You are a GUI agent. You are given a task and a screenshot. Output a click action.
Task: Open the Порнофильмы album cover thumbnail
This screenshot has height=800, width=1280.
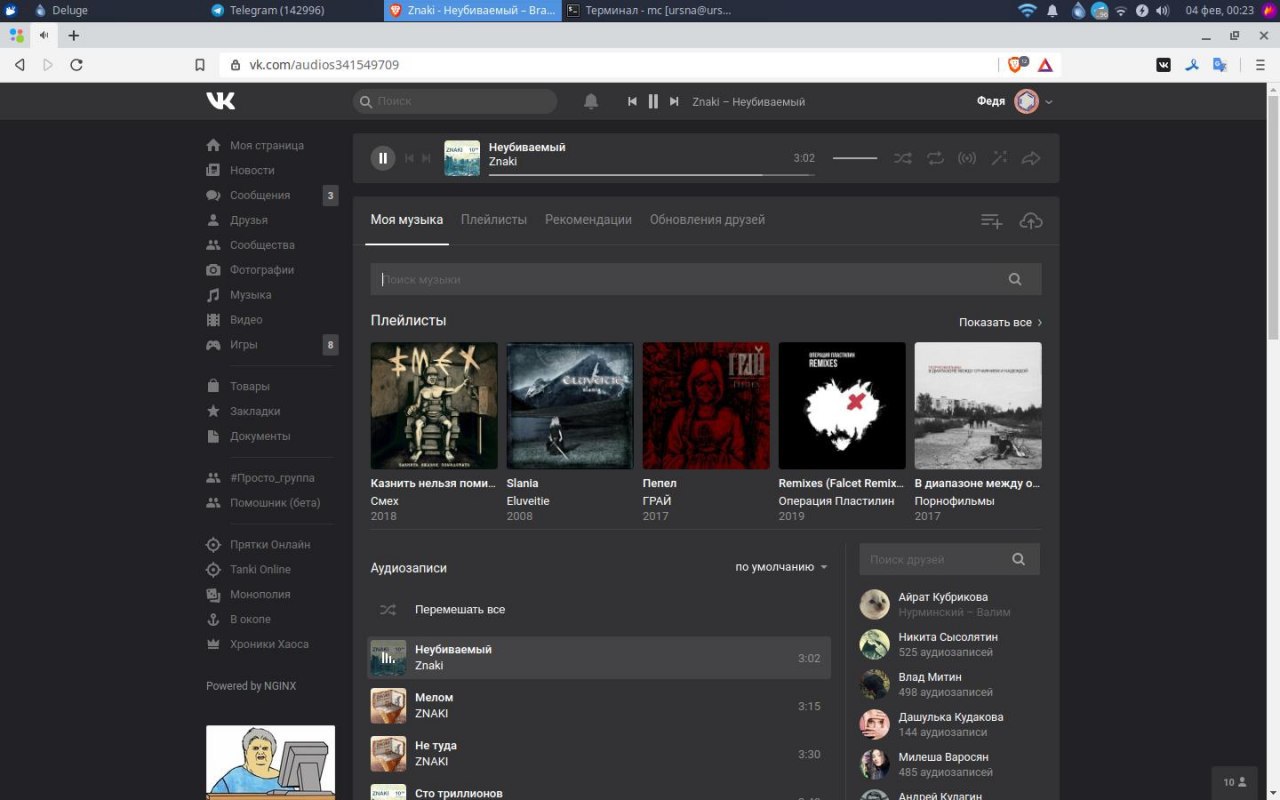(978, 406)
